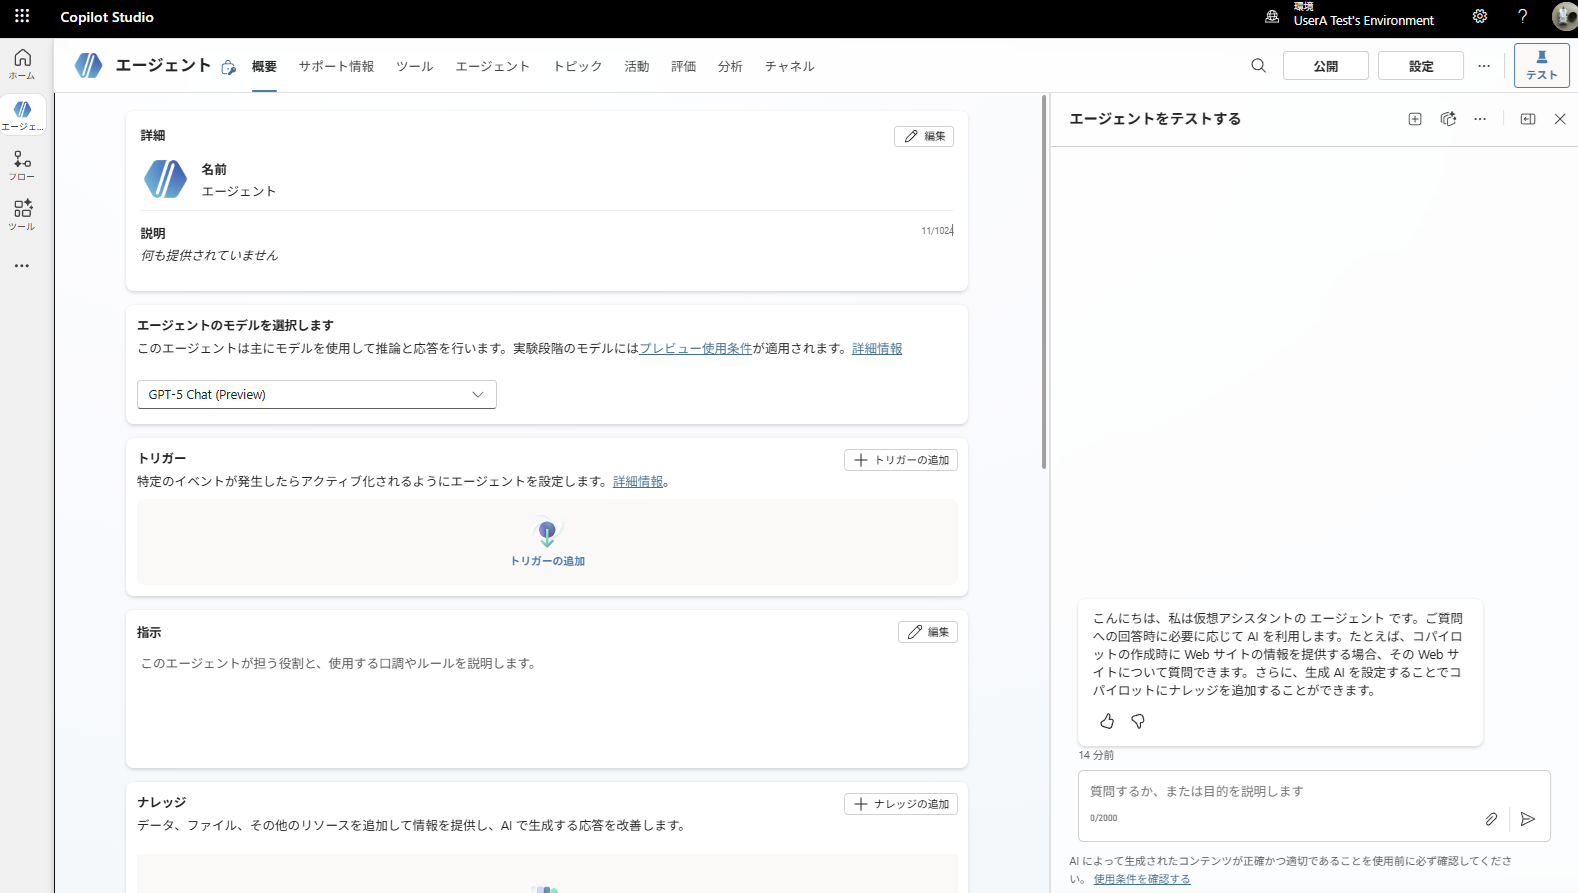Click the 公開 publish button

(x=1326, y=66)
